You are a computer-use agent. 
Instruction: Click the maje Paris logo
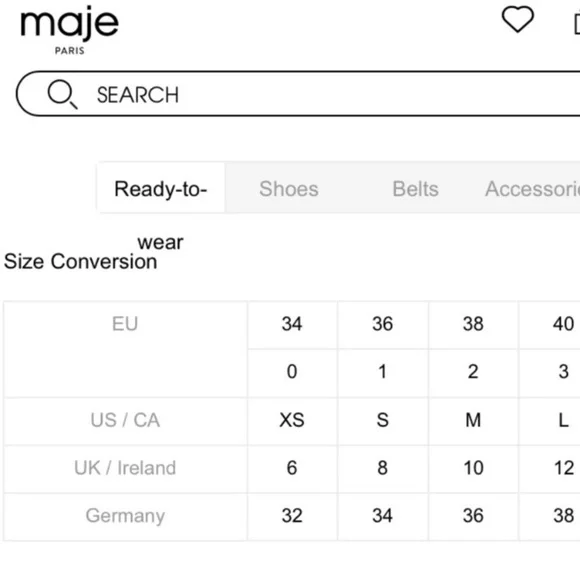click(70, 30)
